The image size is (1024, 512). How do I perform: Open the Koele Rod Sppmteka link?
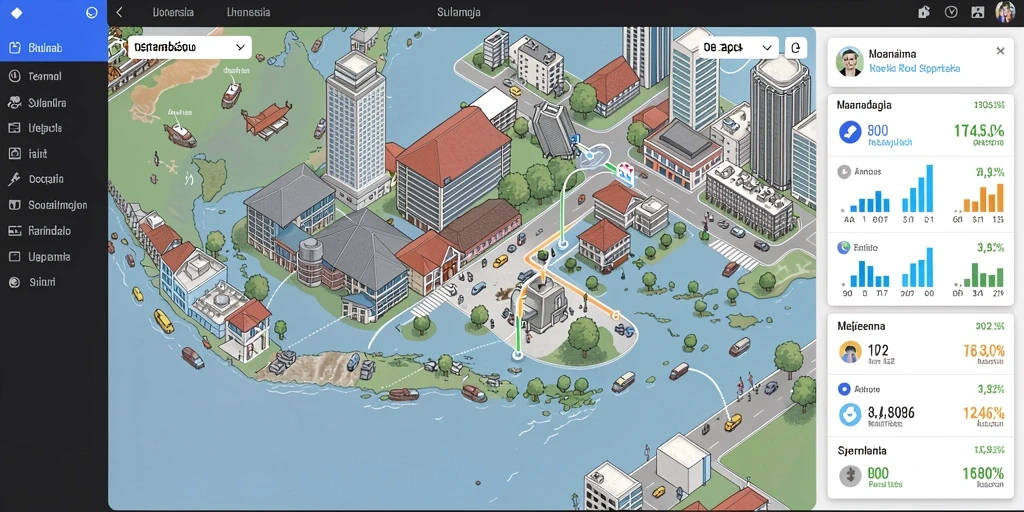tap(915, 68)
